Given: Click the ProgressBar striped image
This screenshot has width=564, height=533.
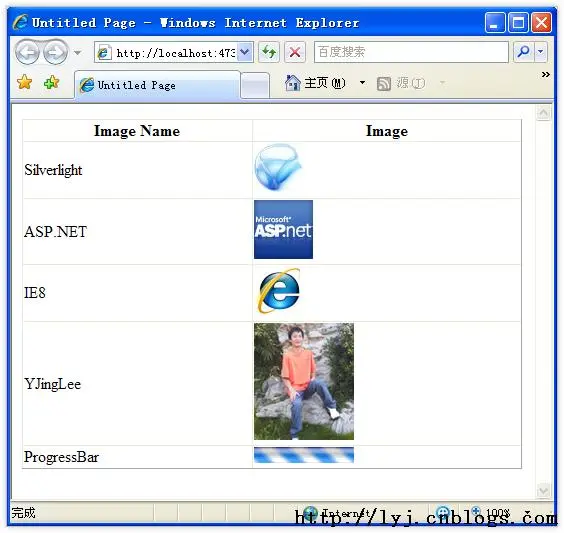Looking at the screenshot, I should click(x=304, y=455).
